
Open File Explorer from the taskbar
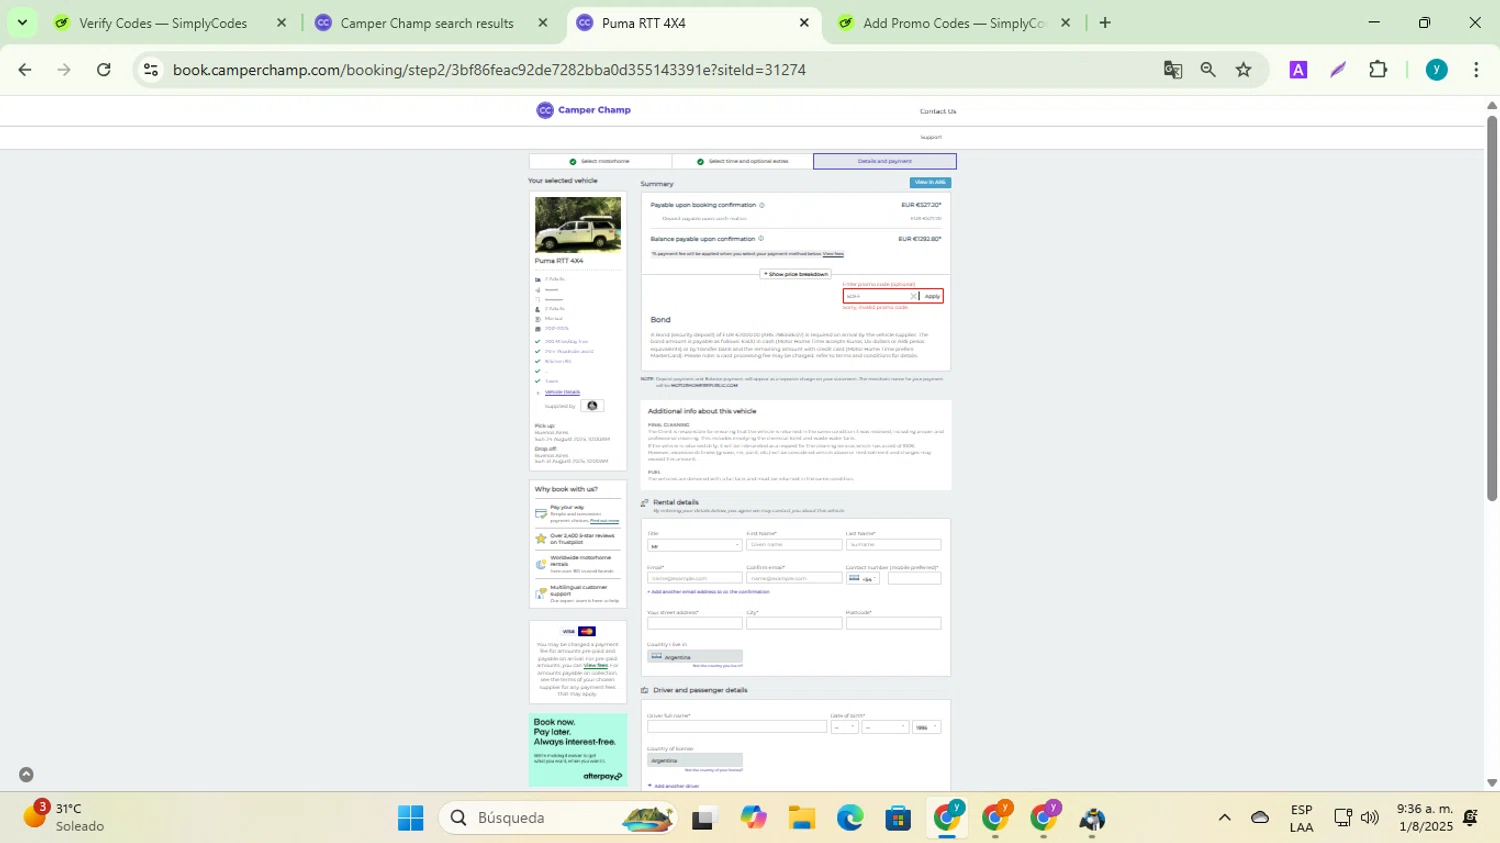pyautogui.click(x=802, y=818)
